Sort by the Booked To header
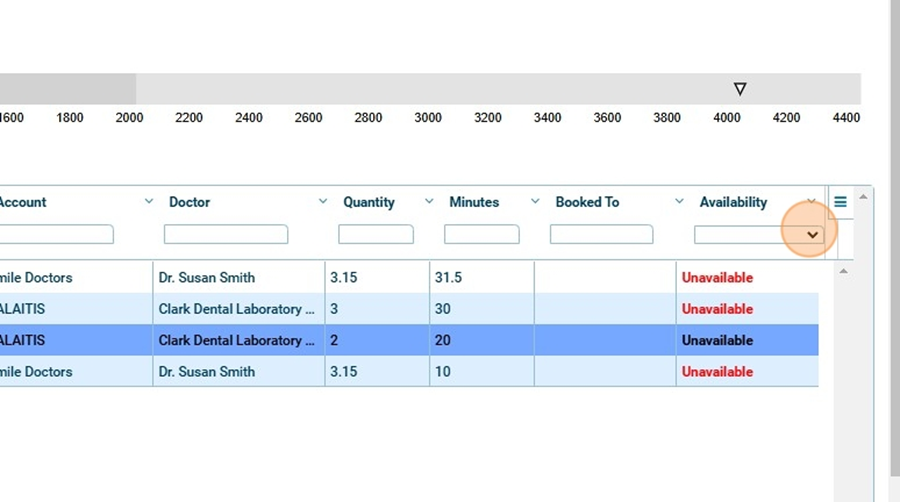900x502 pixels. tap(587, 202)
